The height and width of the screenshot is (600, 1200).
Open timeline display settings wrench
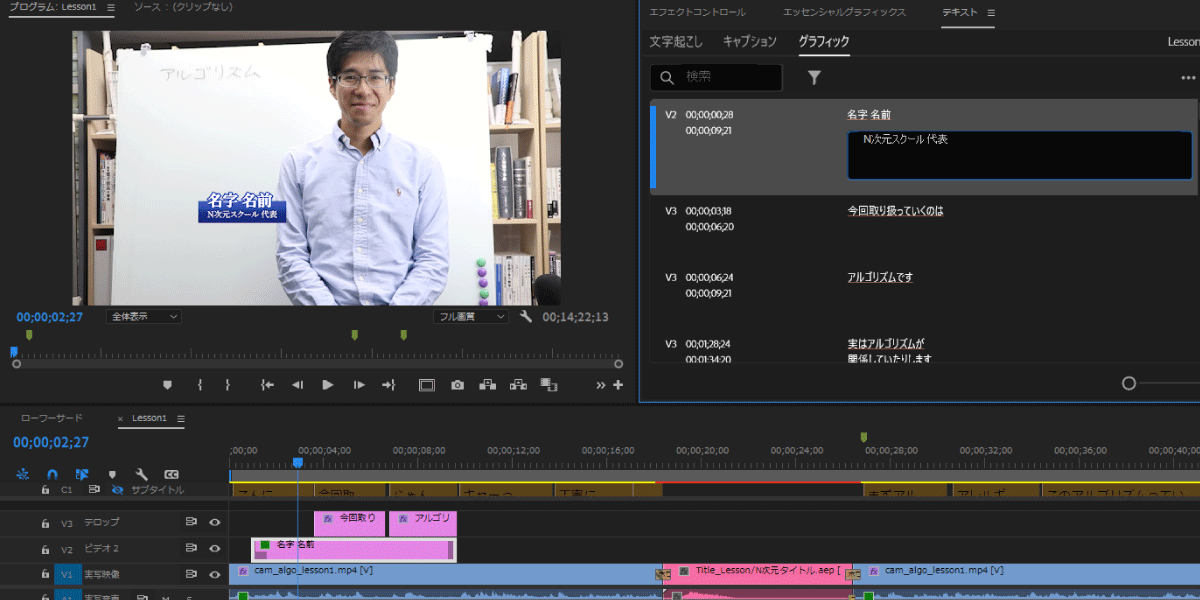click(142, 474)
